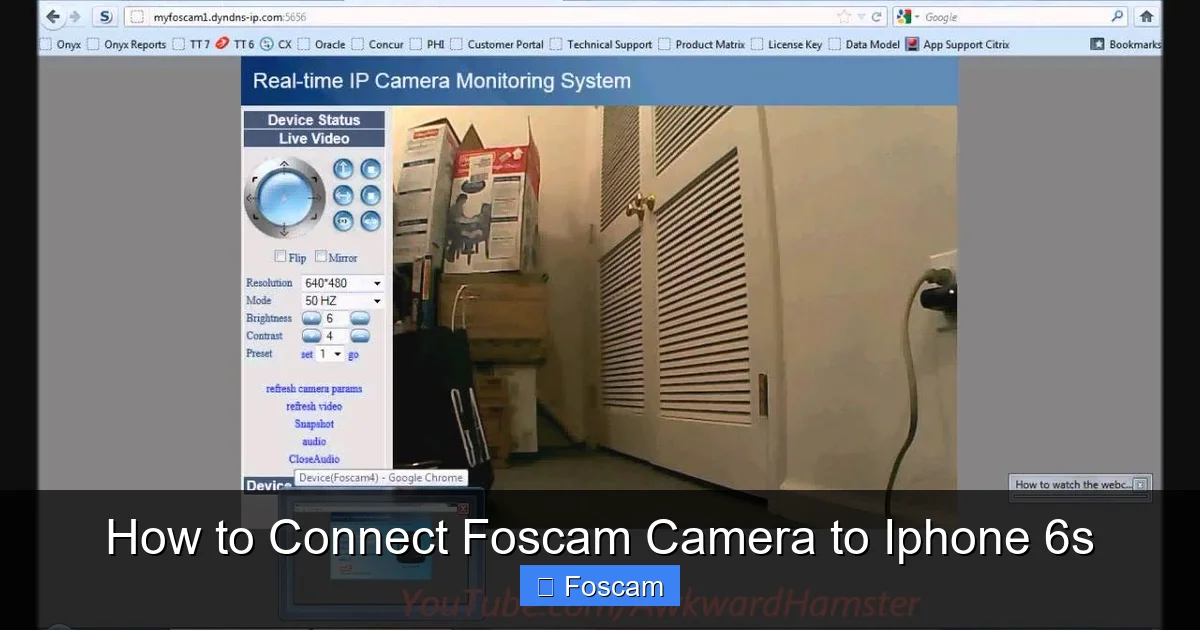
Task: Click the center of the pan/tilt control dial
Action: [284, 197]
